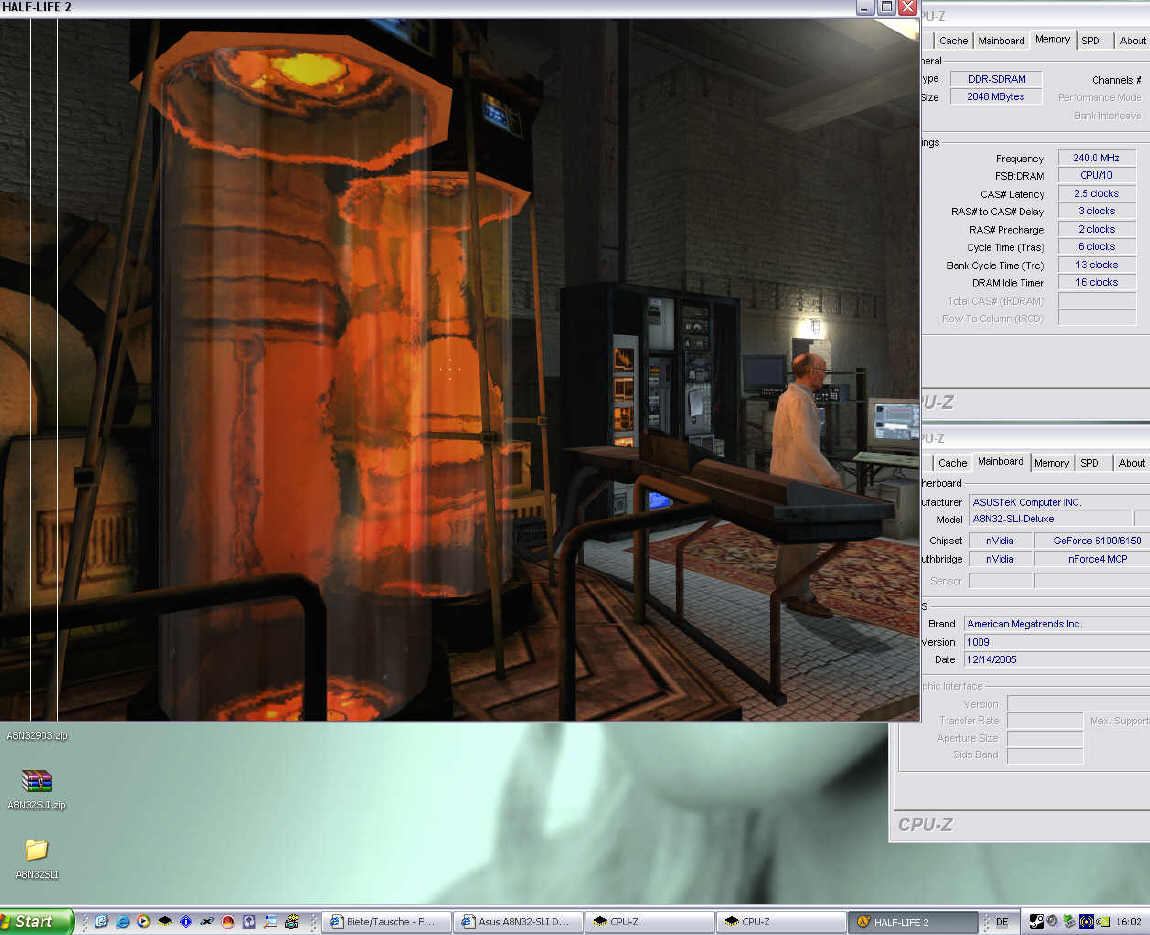Click the blue diamond info quick launch icon
This screenshot has width=1150, height=935.
[186, 921]
